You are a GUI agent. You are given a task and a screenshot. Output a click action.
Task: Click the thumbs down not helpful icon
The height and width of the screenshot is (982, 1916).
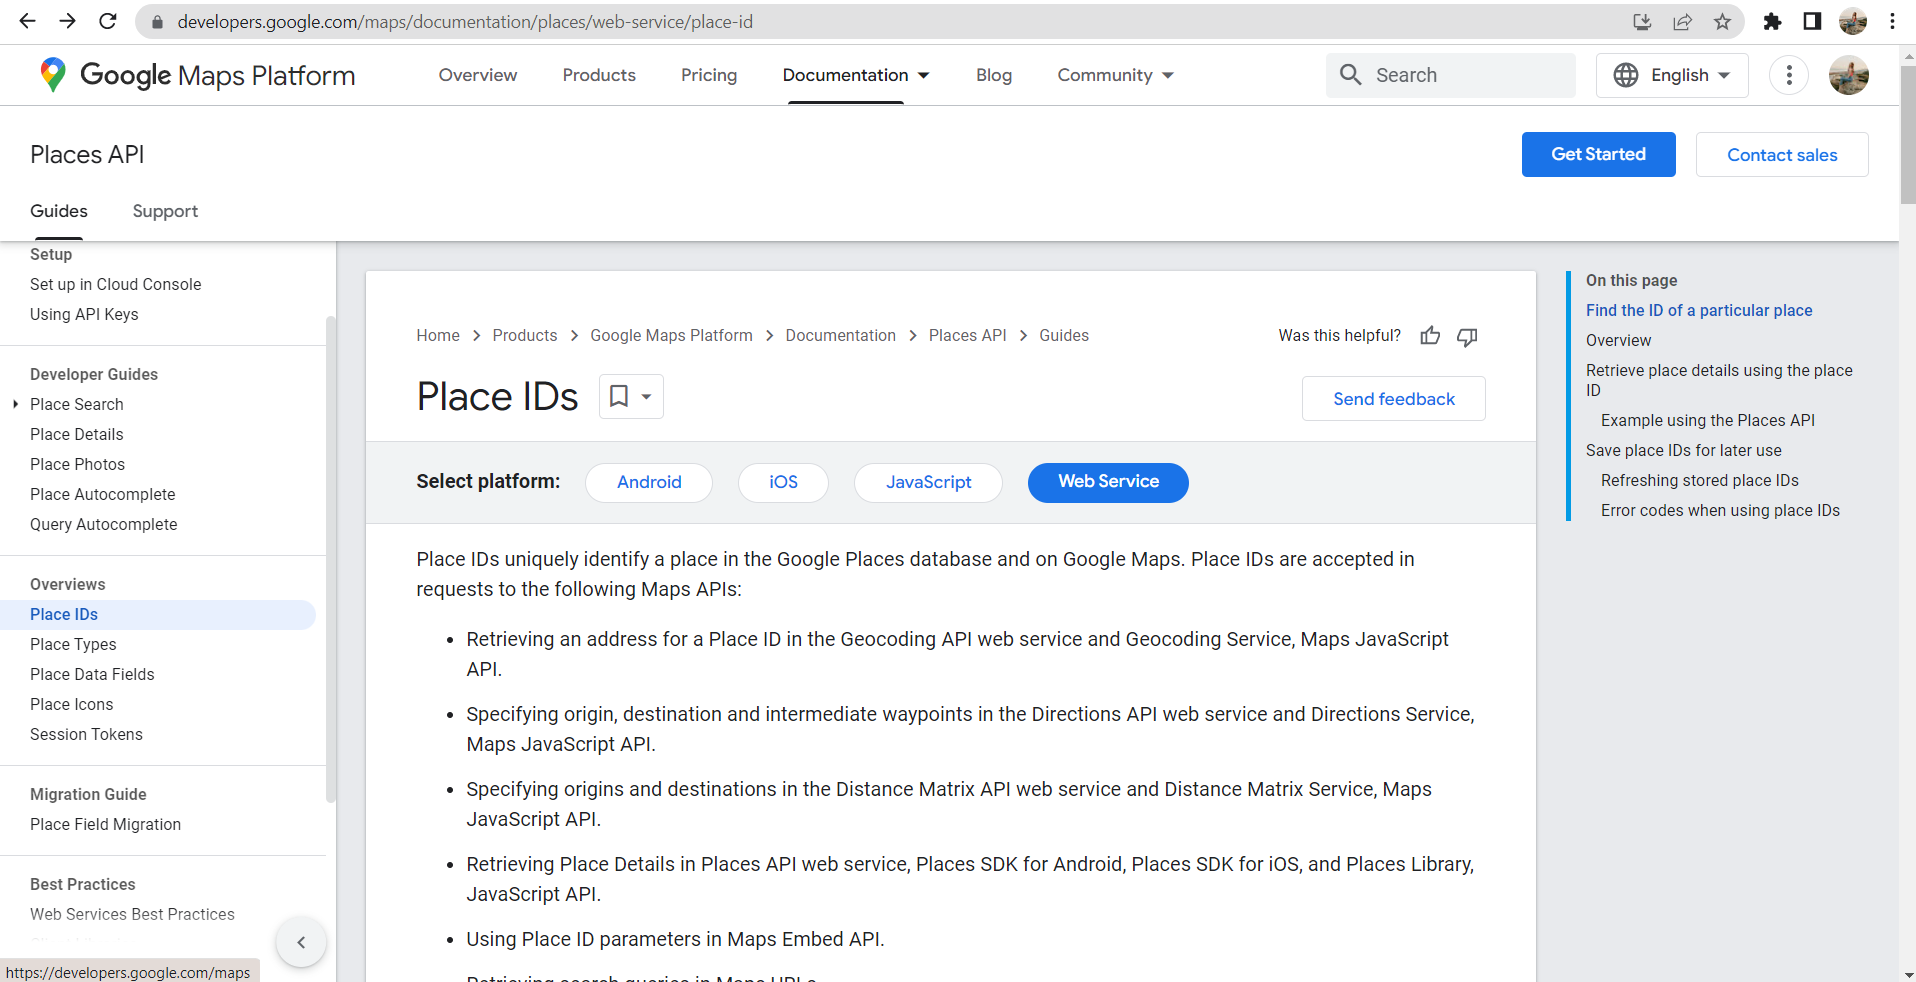pos(1467,337)
